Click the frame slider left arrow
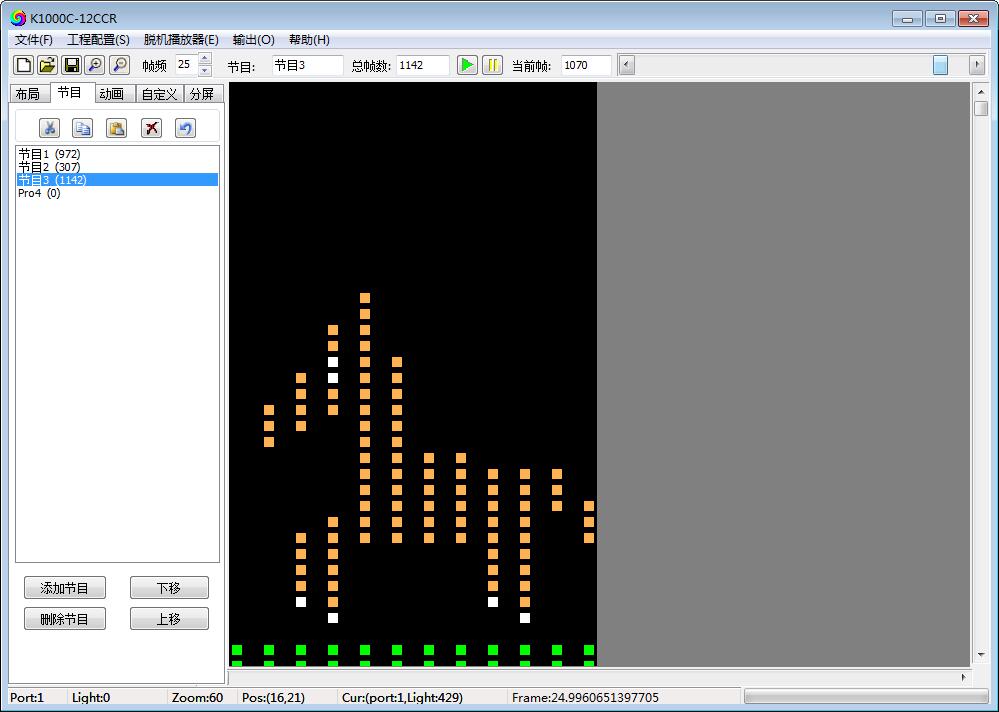Viewport: 999px width, 712px height. [627, 65]
